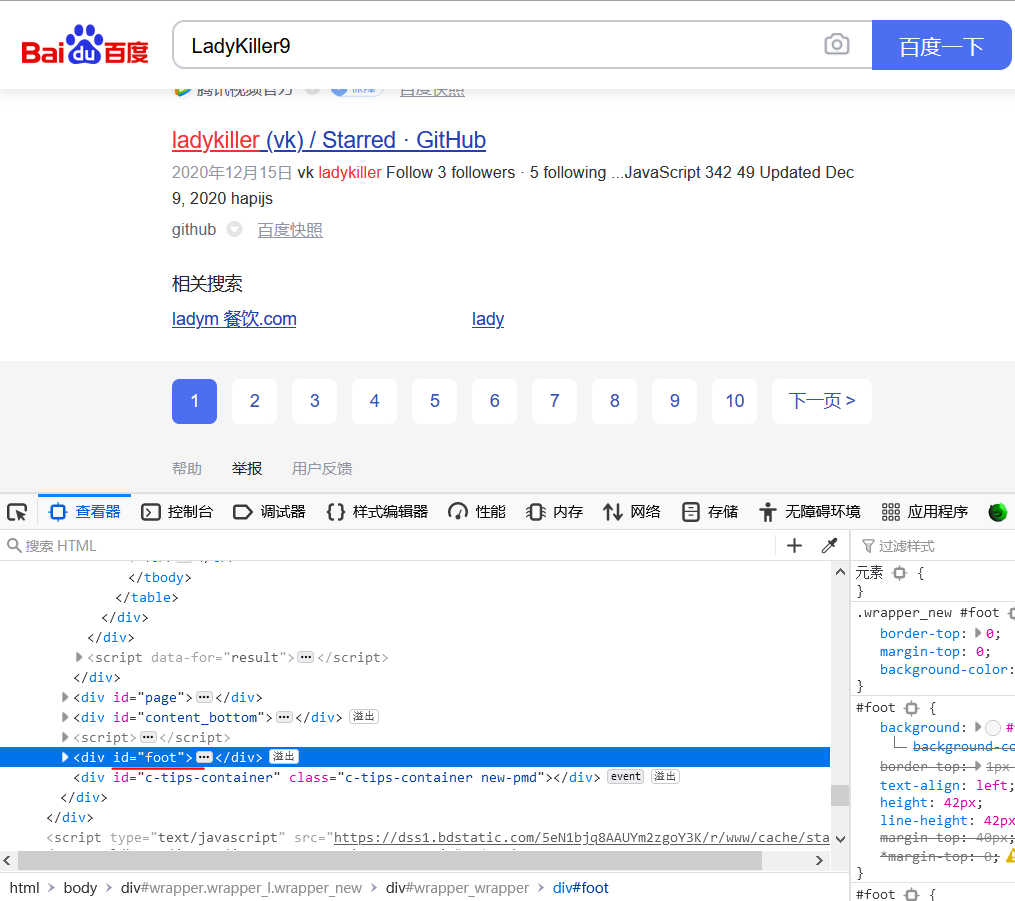
Task: Click the gear icon beside the #foot rule
Action: pyautogui.click(x=909, y=707)
